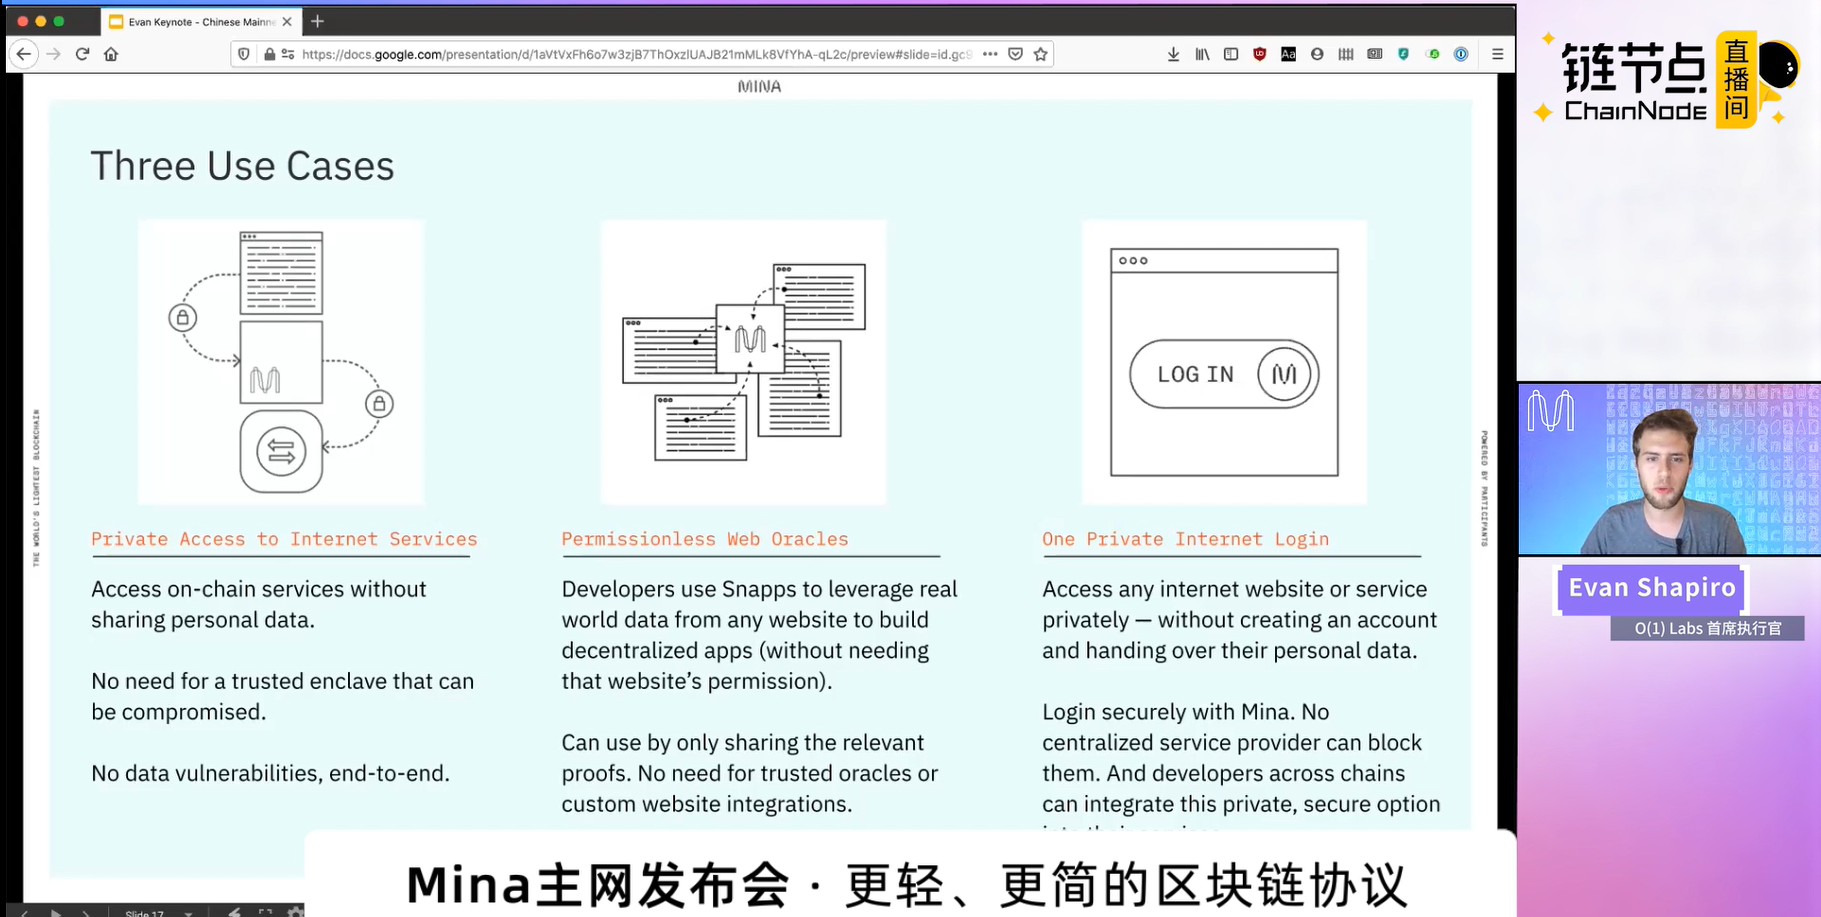
Task: Click the private access diagram image
Action: click(281, 362)
